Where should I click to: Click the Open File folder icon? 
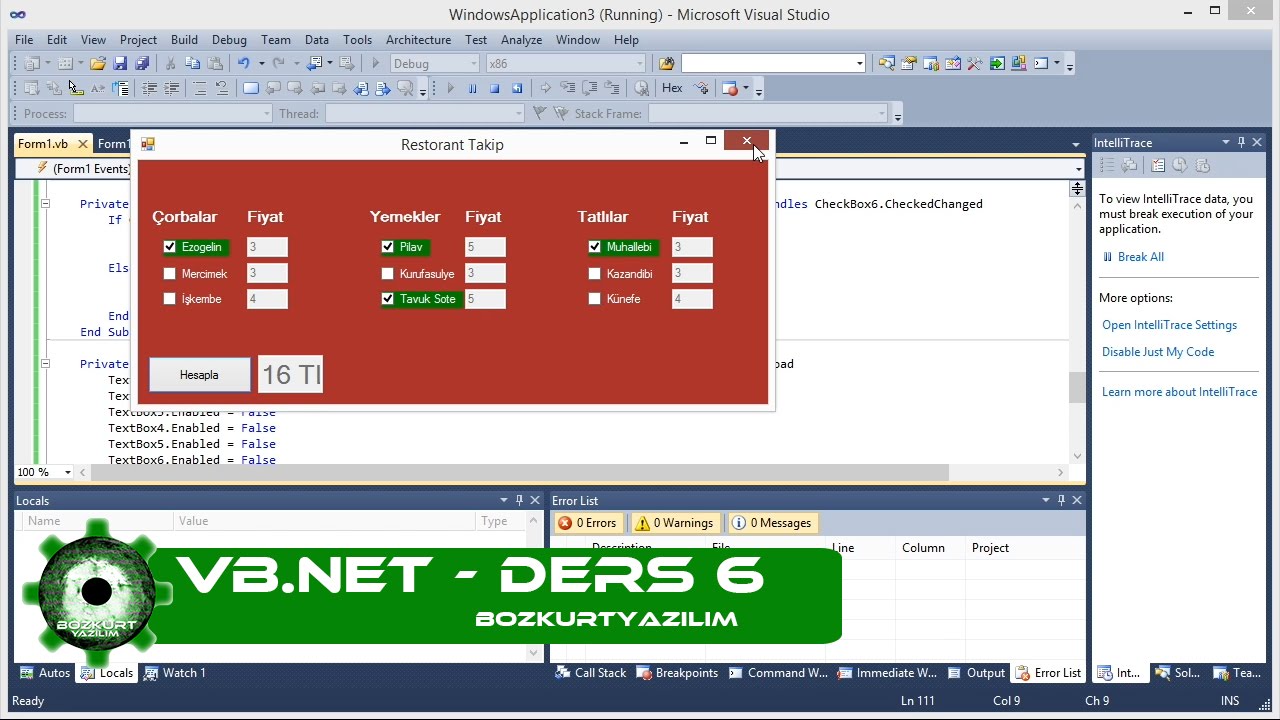click(98, 63)
